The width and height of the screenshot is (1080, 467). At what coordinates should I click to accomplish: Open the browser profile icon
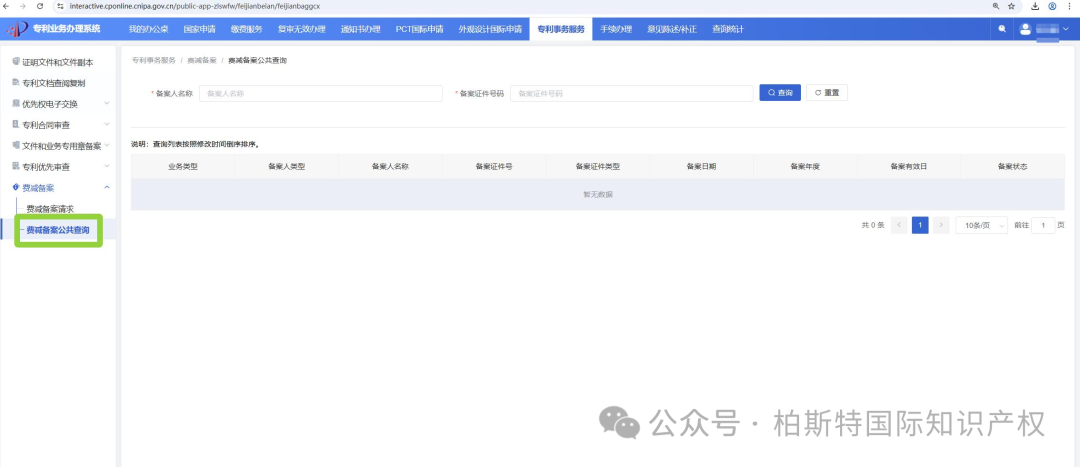pos(1052,6)
